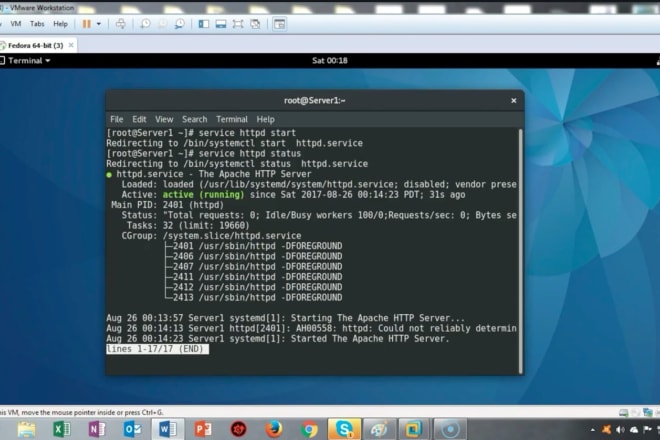This screenshot has height=440, width=660.
Task: Open Chrome from the Windows taskbar
Action: [x=309, y=429]
